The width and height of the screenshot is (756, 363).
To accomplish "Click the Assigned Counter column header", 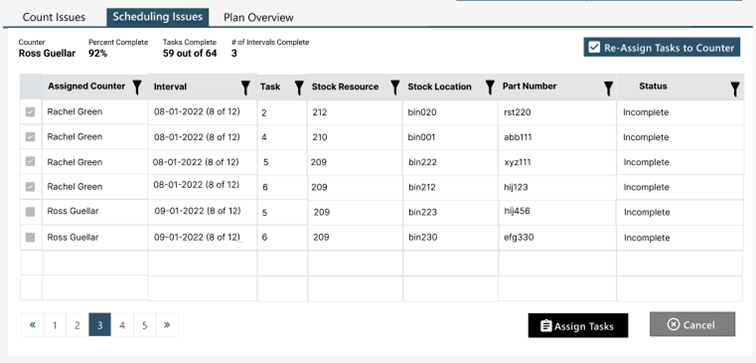I will click(86, 86).
